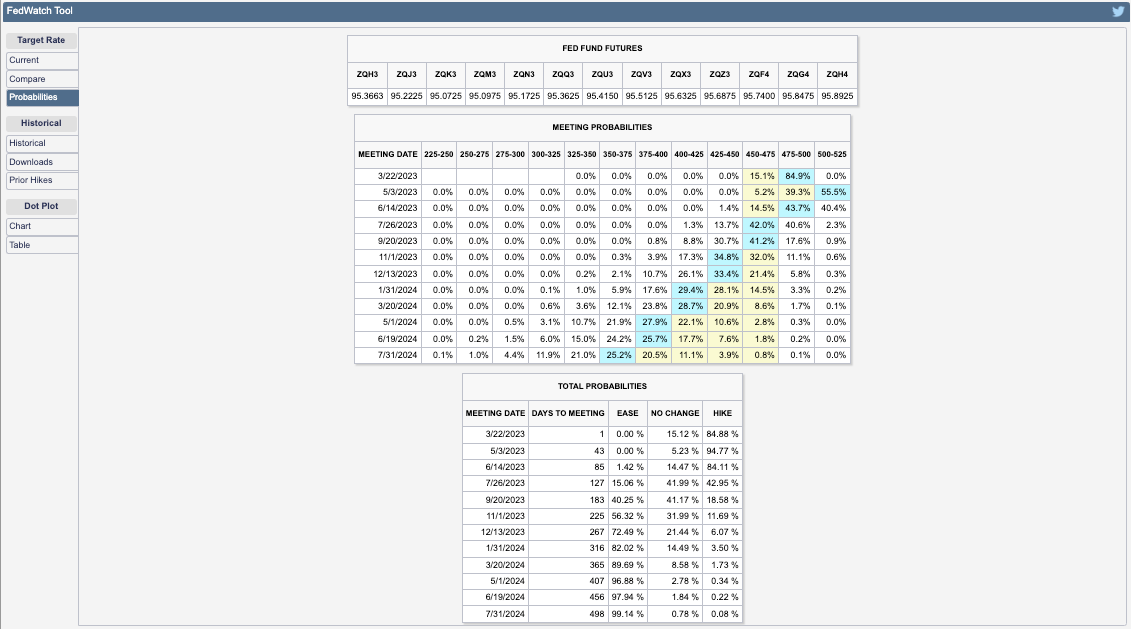Click the 99.14 % ease probability
Image resolution: width=1131 pixels, height=629 pixels.
point(628,614)
